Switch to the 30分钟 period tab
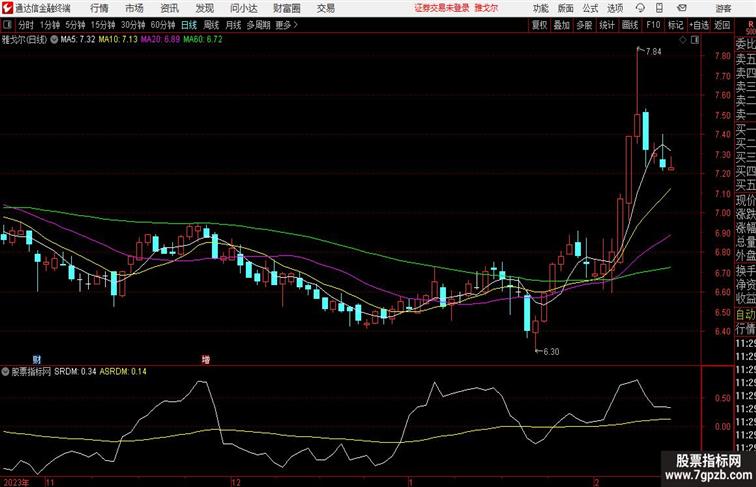Image resolution: width=756 pixels, height=487 pixels. point(133,25)
